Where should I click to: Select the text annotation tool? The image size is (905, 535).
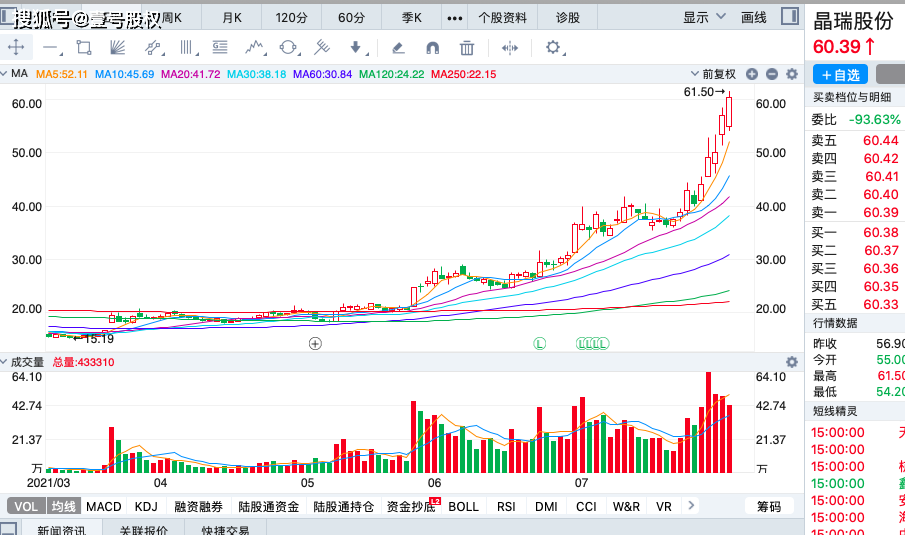pyautogui.click(x=220, y=47)
